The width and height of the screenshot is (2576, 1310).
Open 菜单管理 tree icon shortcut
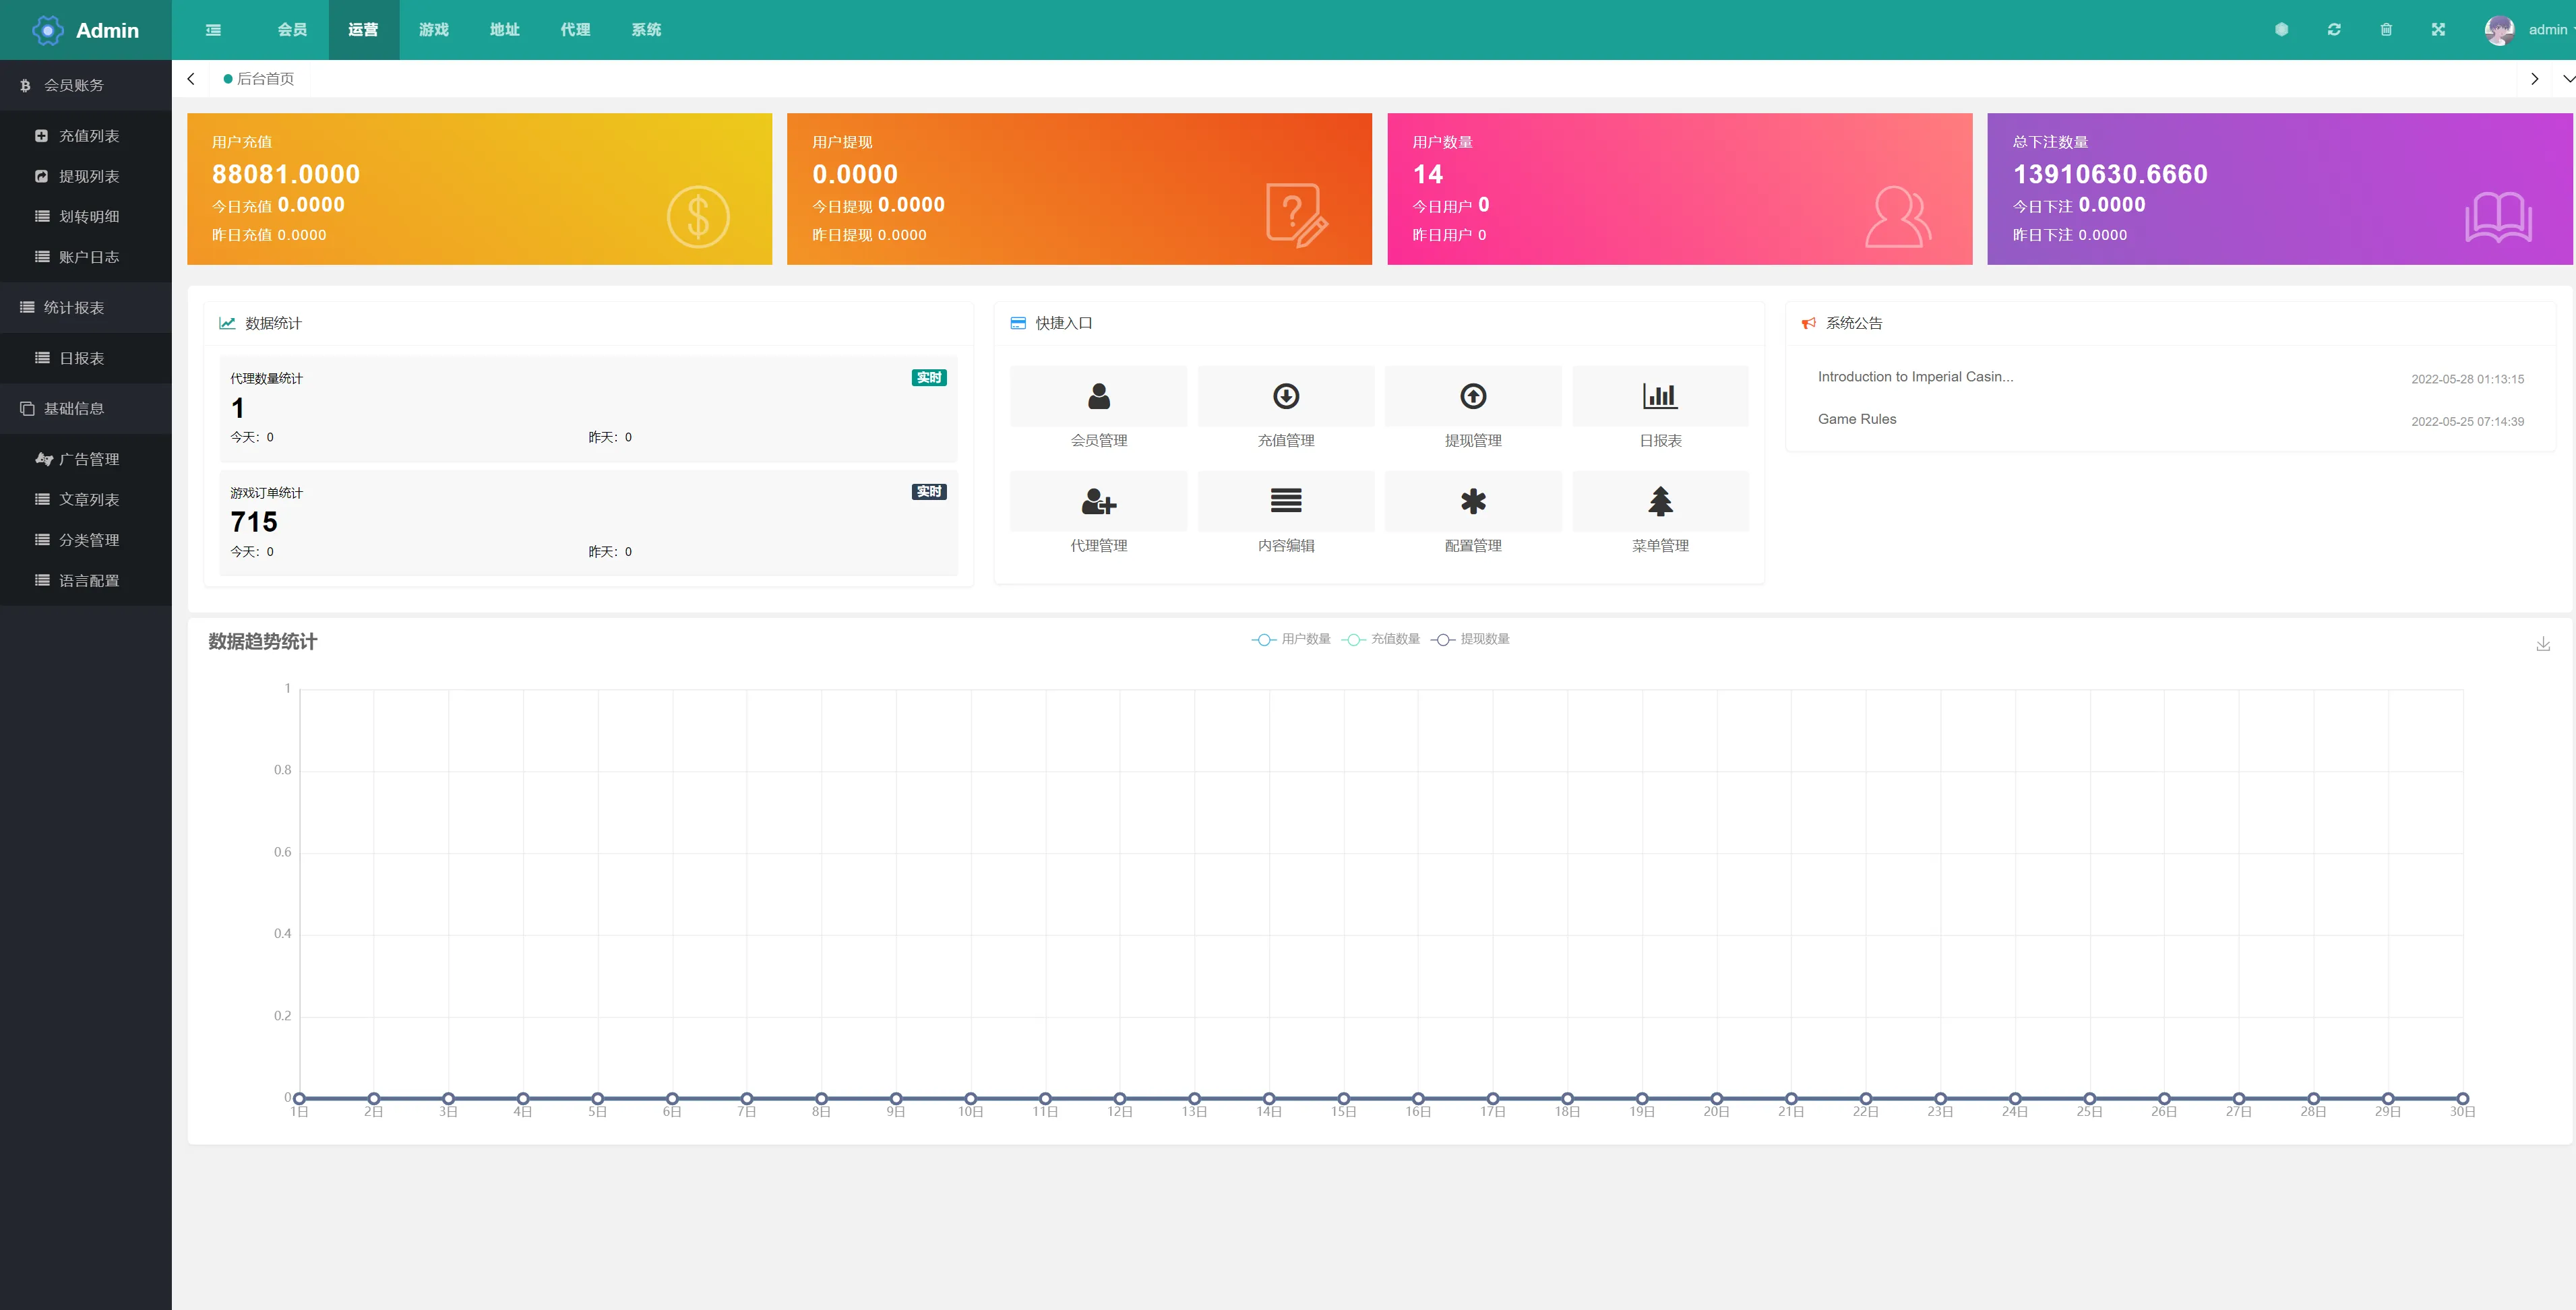1660,502
